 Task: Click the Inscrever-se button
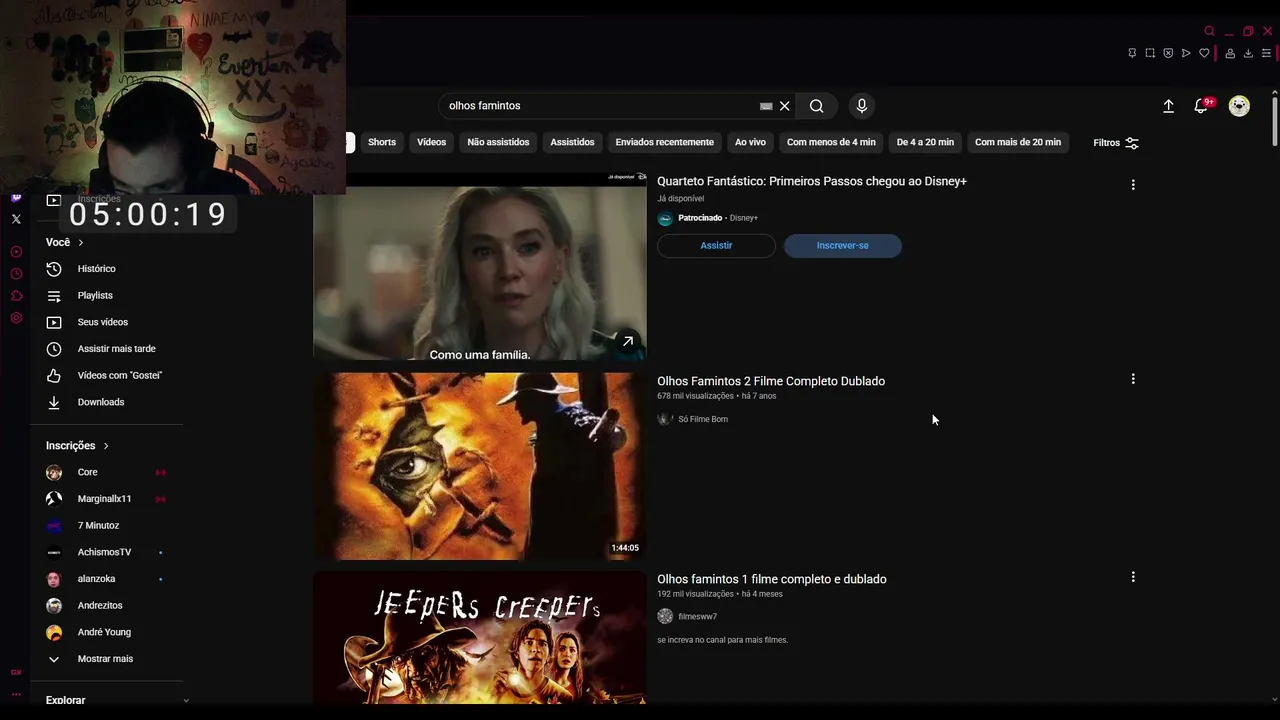(x=843, y=246)
